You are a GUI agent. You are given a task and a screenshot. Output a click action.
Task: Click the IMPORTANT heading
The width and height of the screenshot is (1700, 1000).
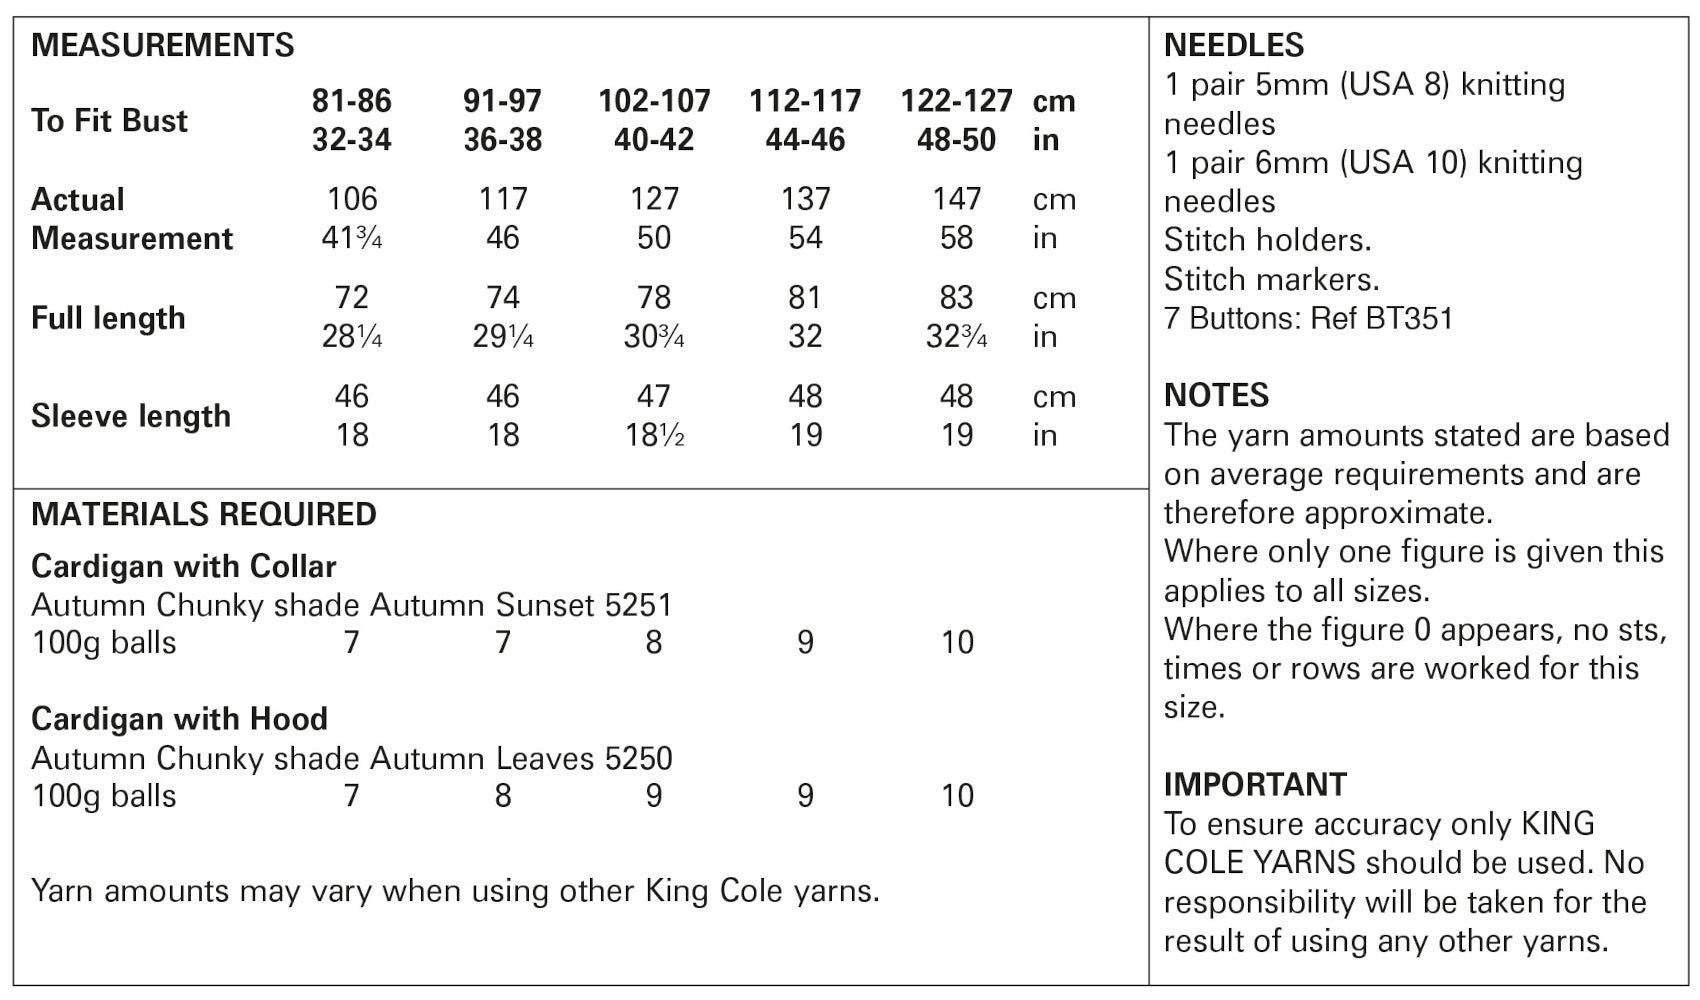(x=1255, y=784)
